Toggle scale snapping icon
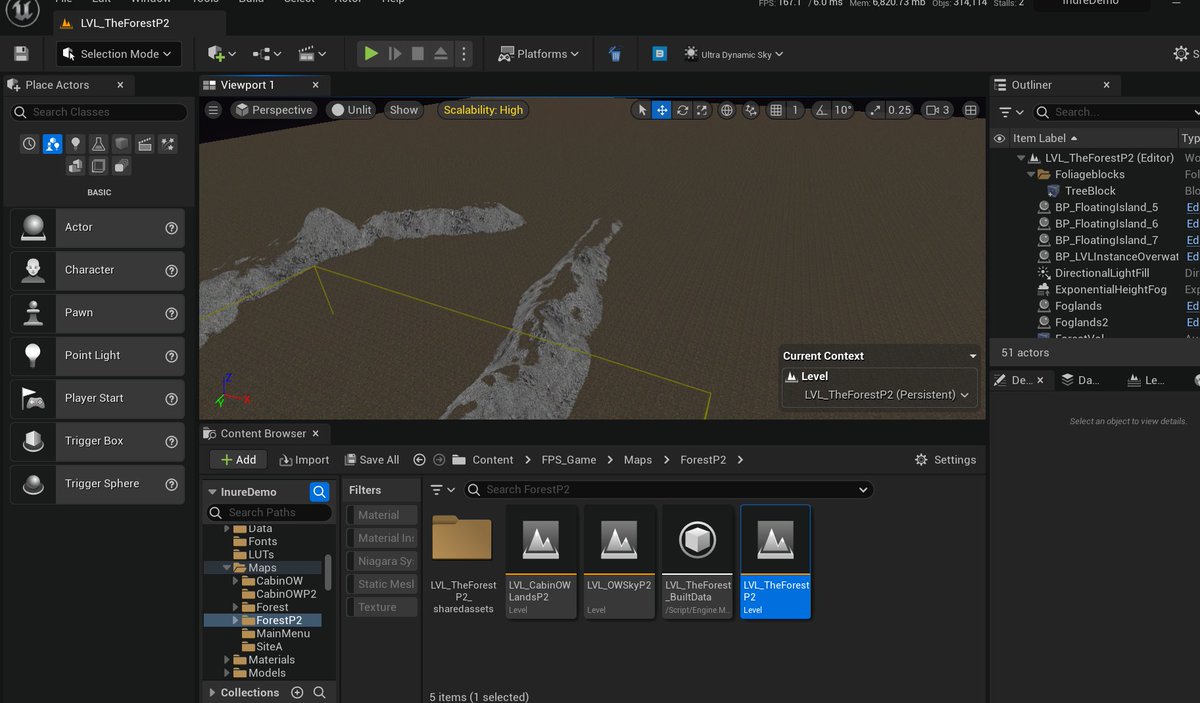This screenshot has width=1200, height=703. (x=875, y=110)
